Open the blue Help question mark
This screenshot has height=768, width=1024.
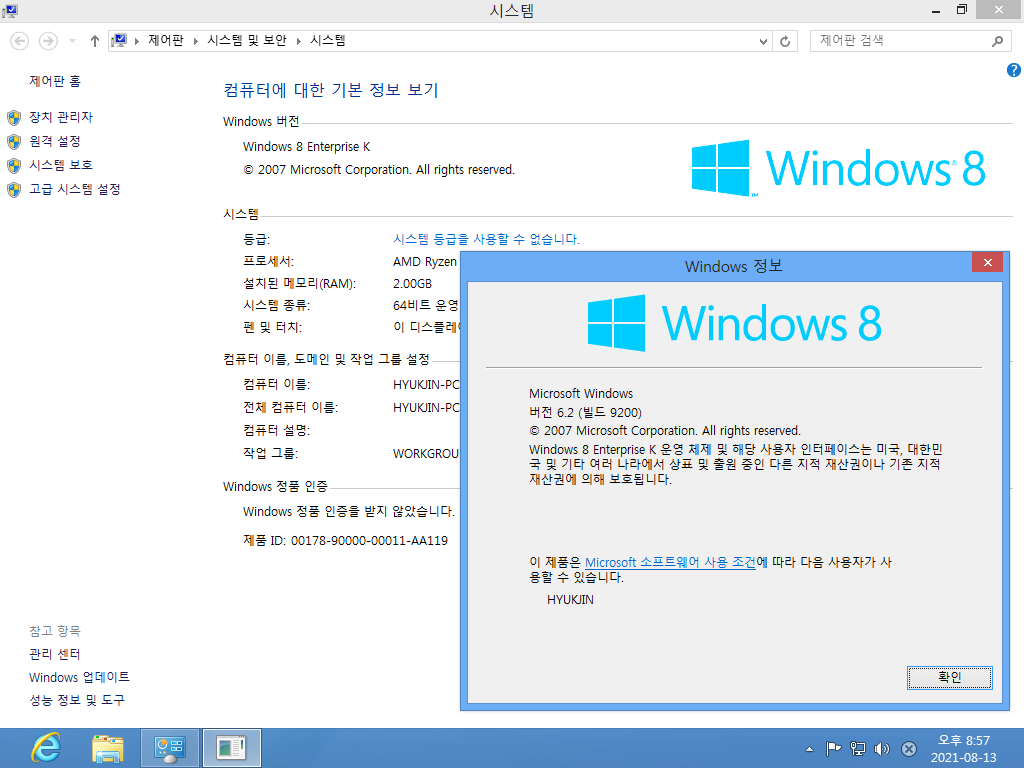pyautogui.click(x=1014, y=70)
